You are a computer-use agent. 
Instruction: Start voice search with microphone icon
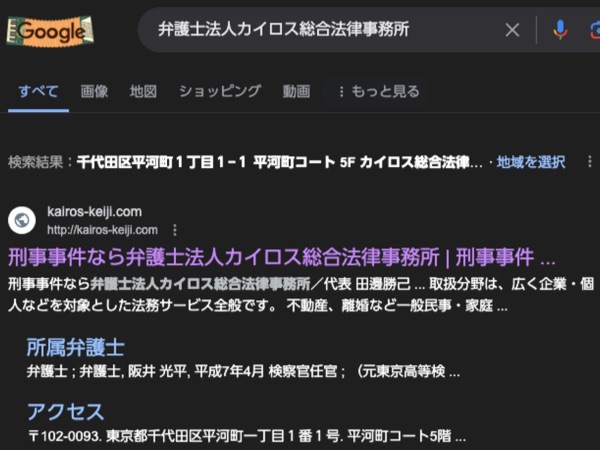click(560, 30)
